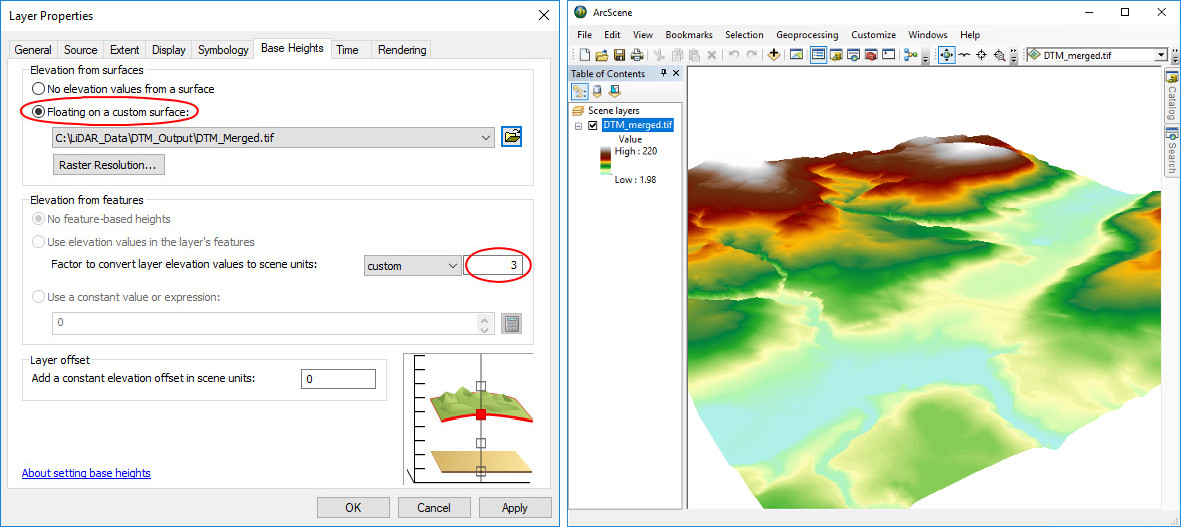Open the Geoprocessing menu
Screen dimensions: 1181x527
coord(807,35)
